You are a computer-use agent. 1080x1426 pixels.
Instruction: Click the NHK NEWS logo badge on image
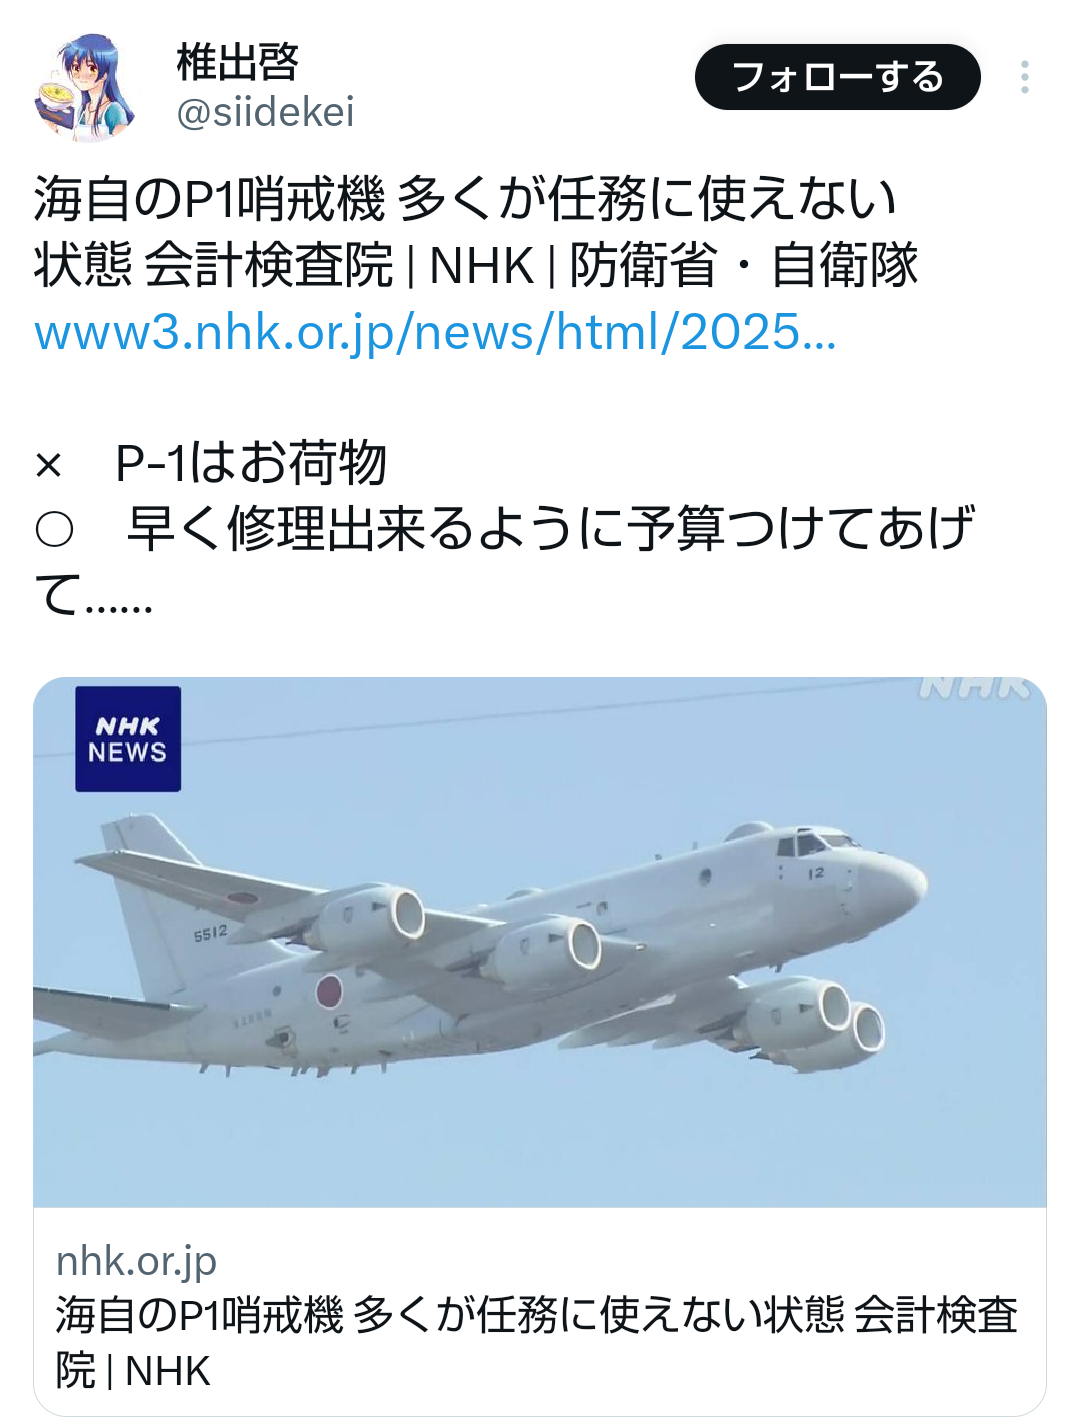click(x=128, y=739)
